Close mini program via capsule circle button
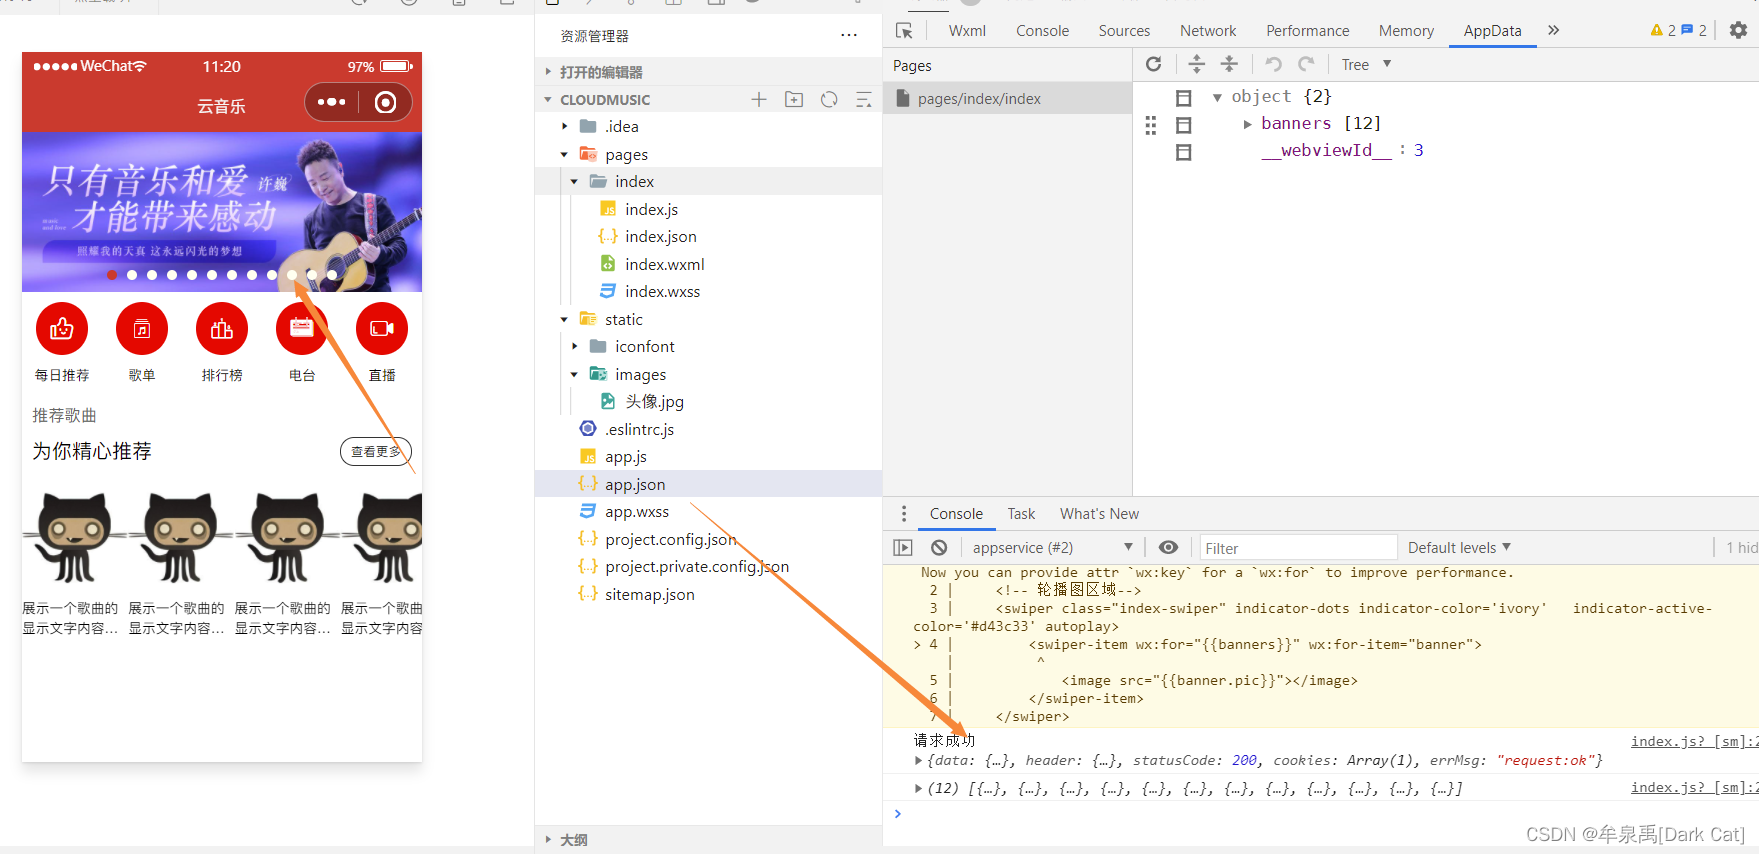The image size is (1759, 854). pos(385,102)
